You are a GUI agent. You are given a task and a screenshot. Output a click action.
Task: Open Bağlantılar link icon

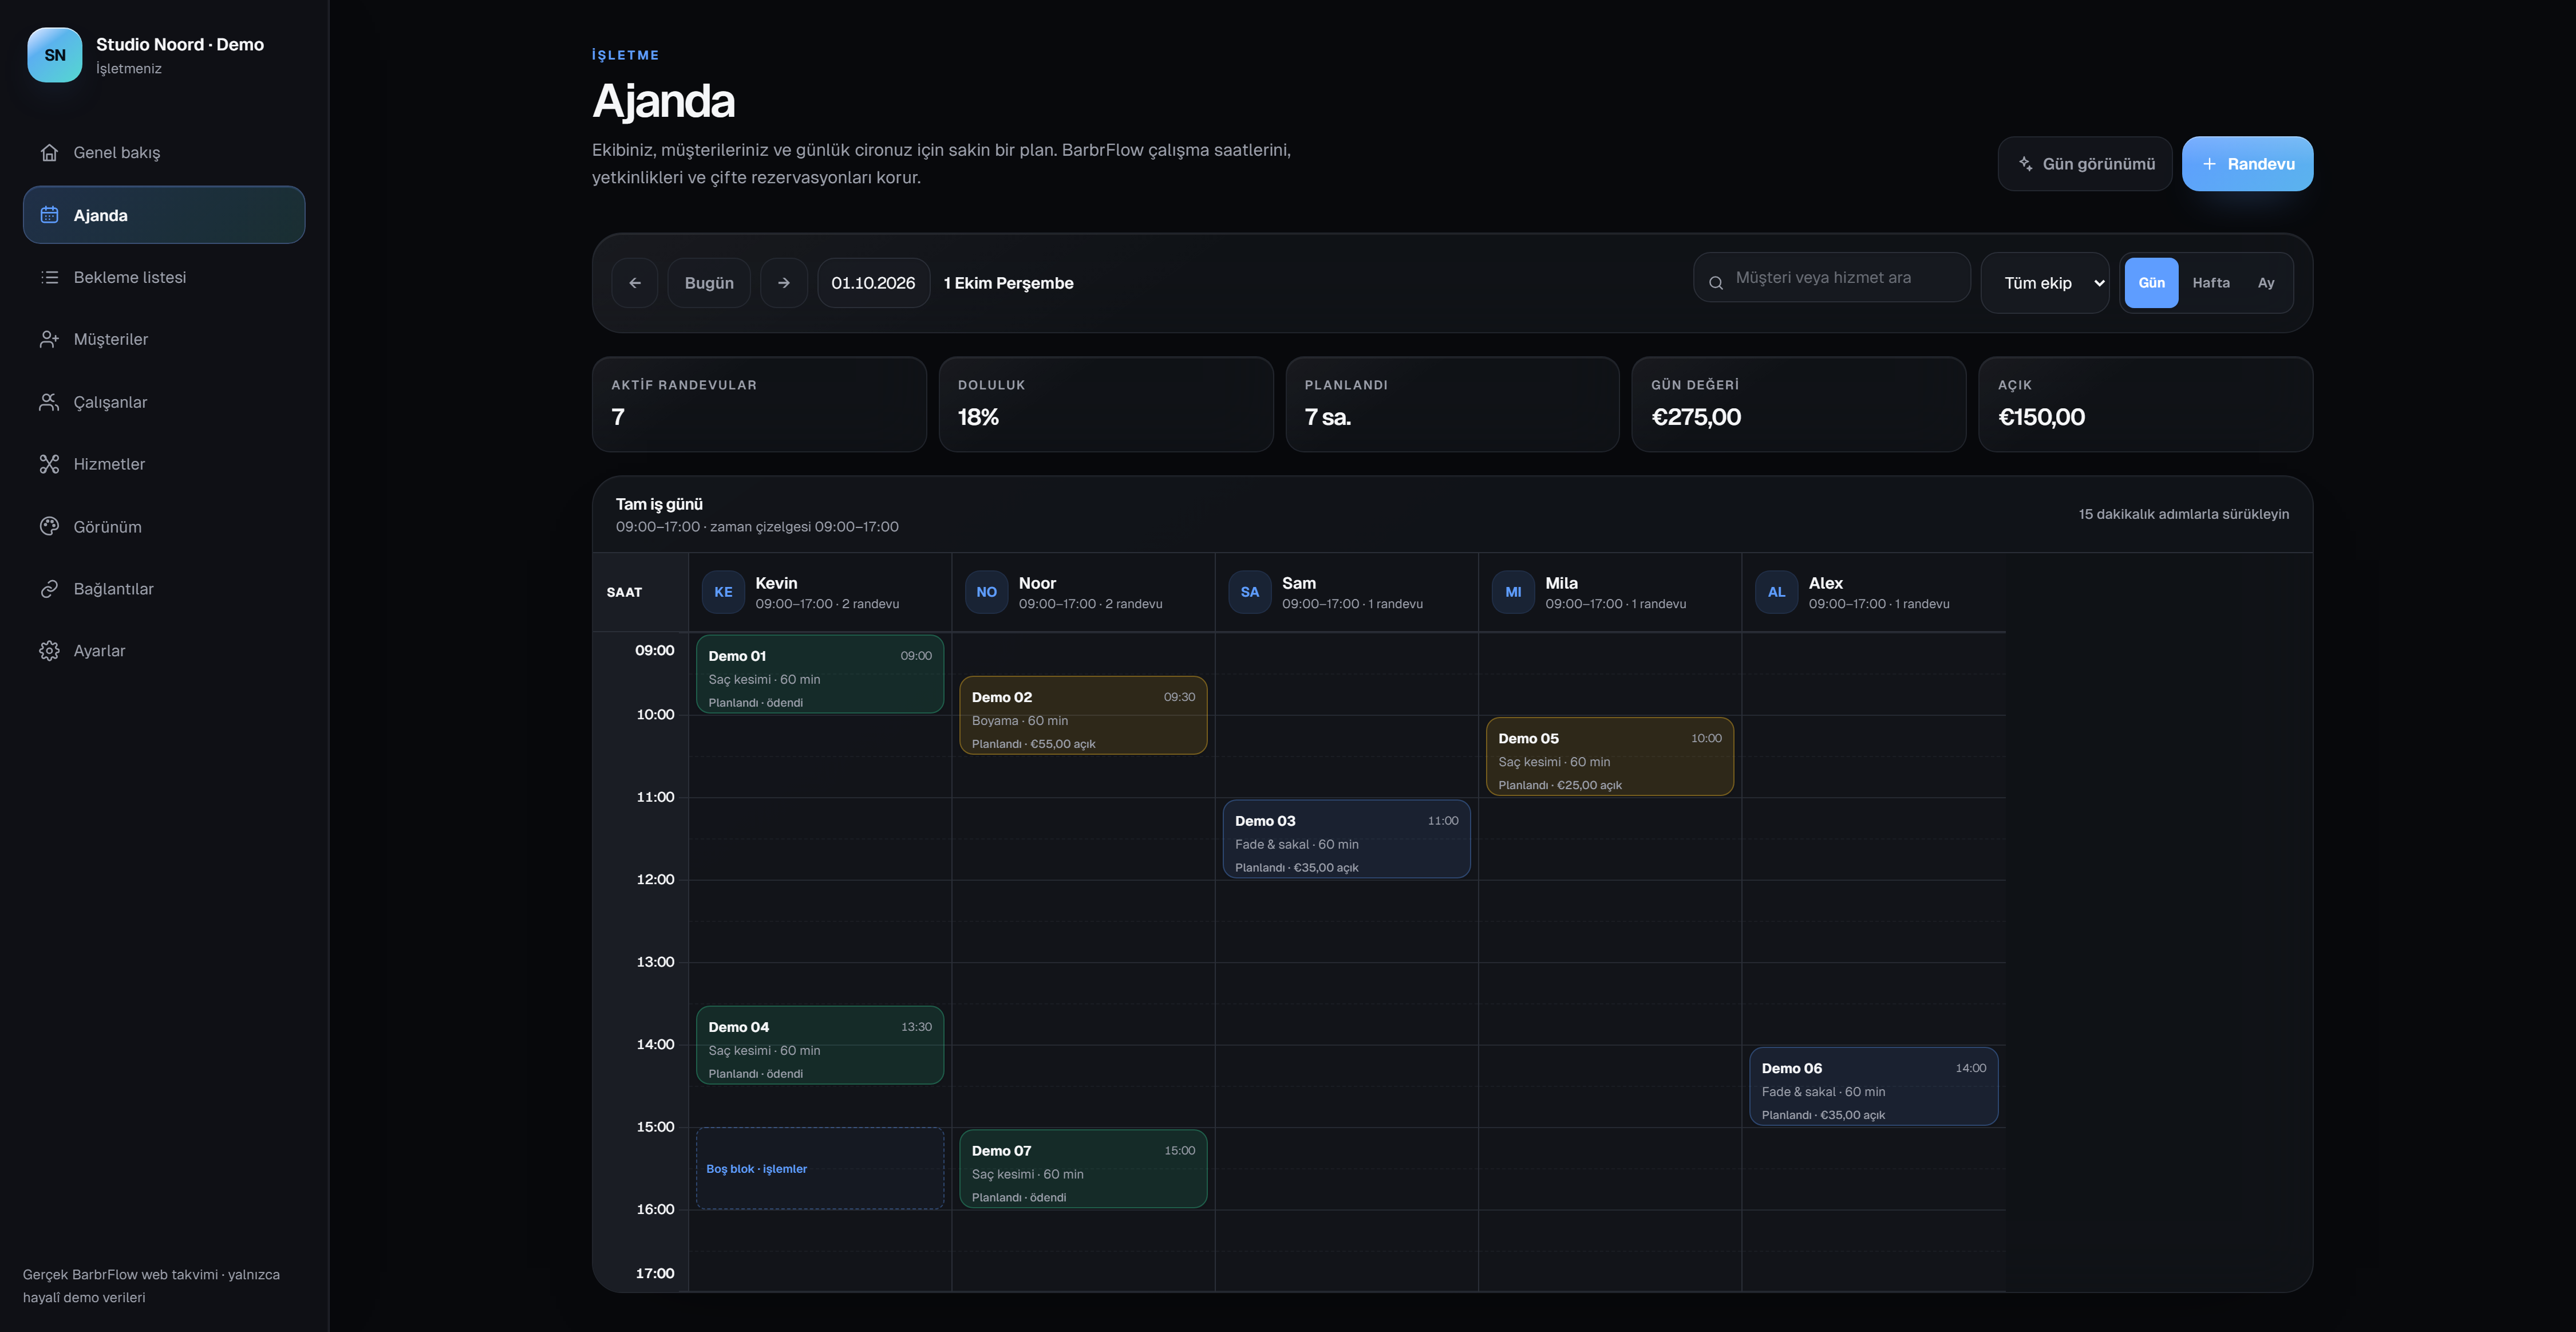click(49, 589)
